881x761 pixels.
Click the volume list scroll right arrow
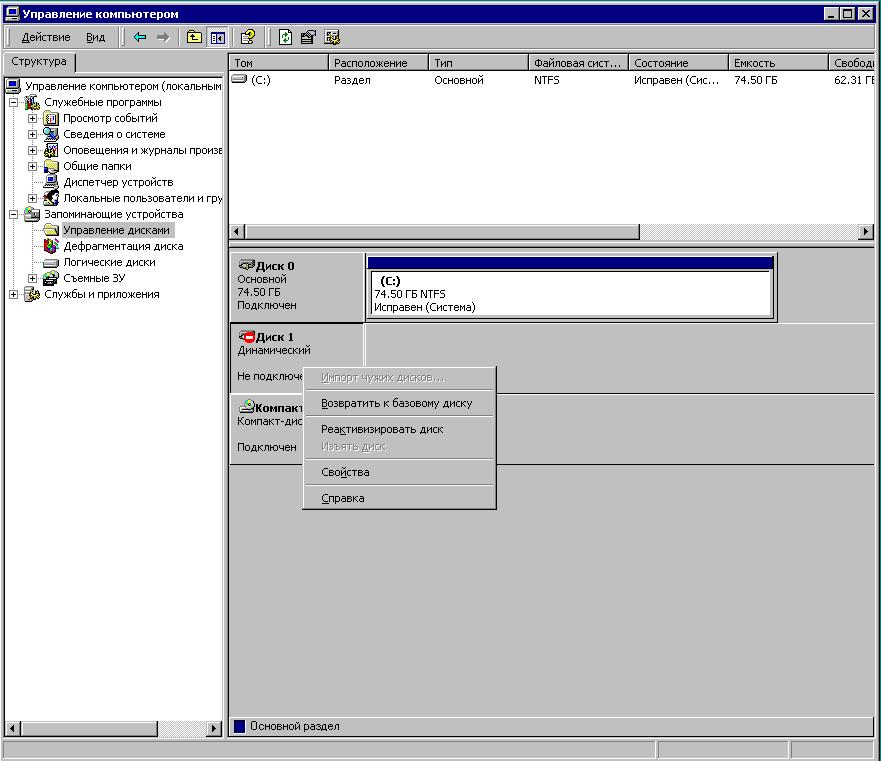(865, 232)
